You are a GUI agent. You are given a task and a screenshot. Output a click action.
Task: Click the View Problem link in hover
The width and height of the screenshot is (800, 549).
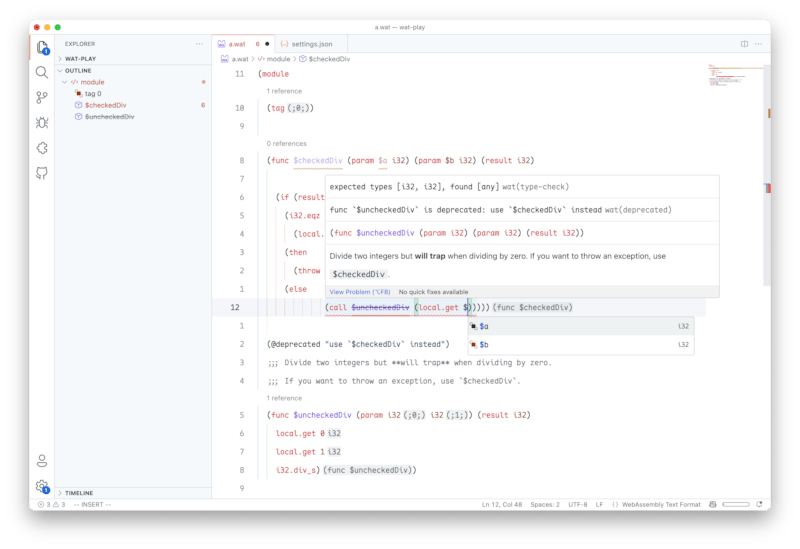(349, 292)
